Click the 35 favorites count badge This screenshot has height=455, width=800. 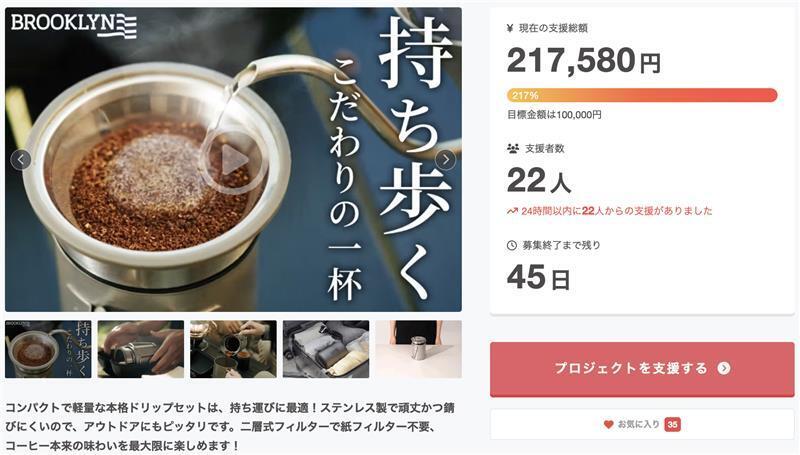(x=672, y=424)
